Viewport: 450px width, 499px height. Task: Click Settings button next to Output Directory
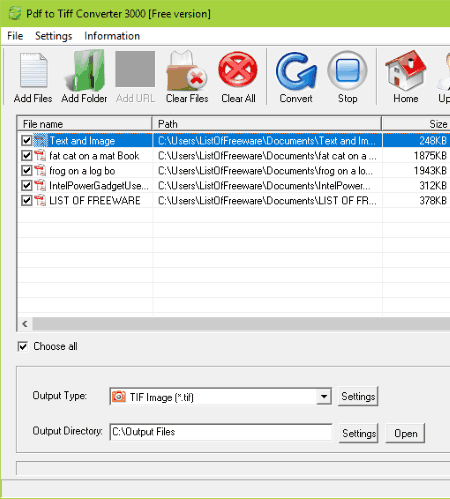tap(359, 433)
